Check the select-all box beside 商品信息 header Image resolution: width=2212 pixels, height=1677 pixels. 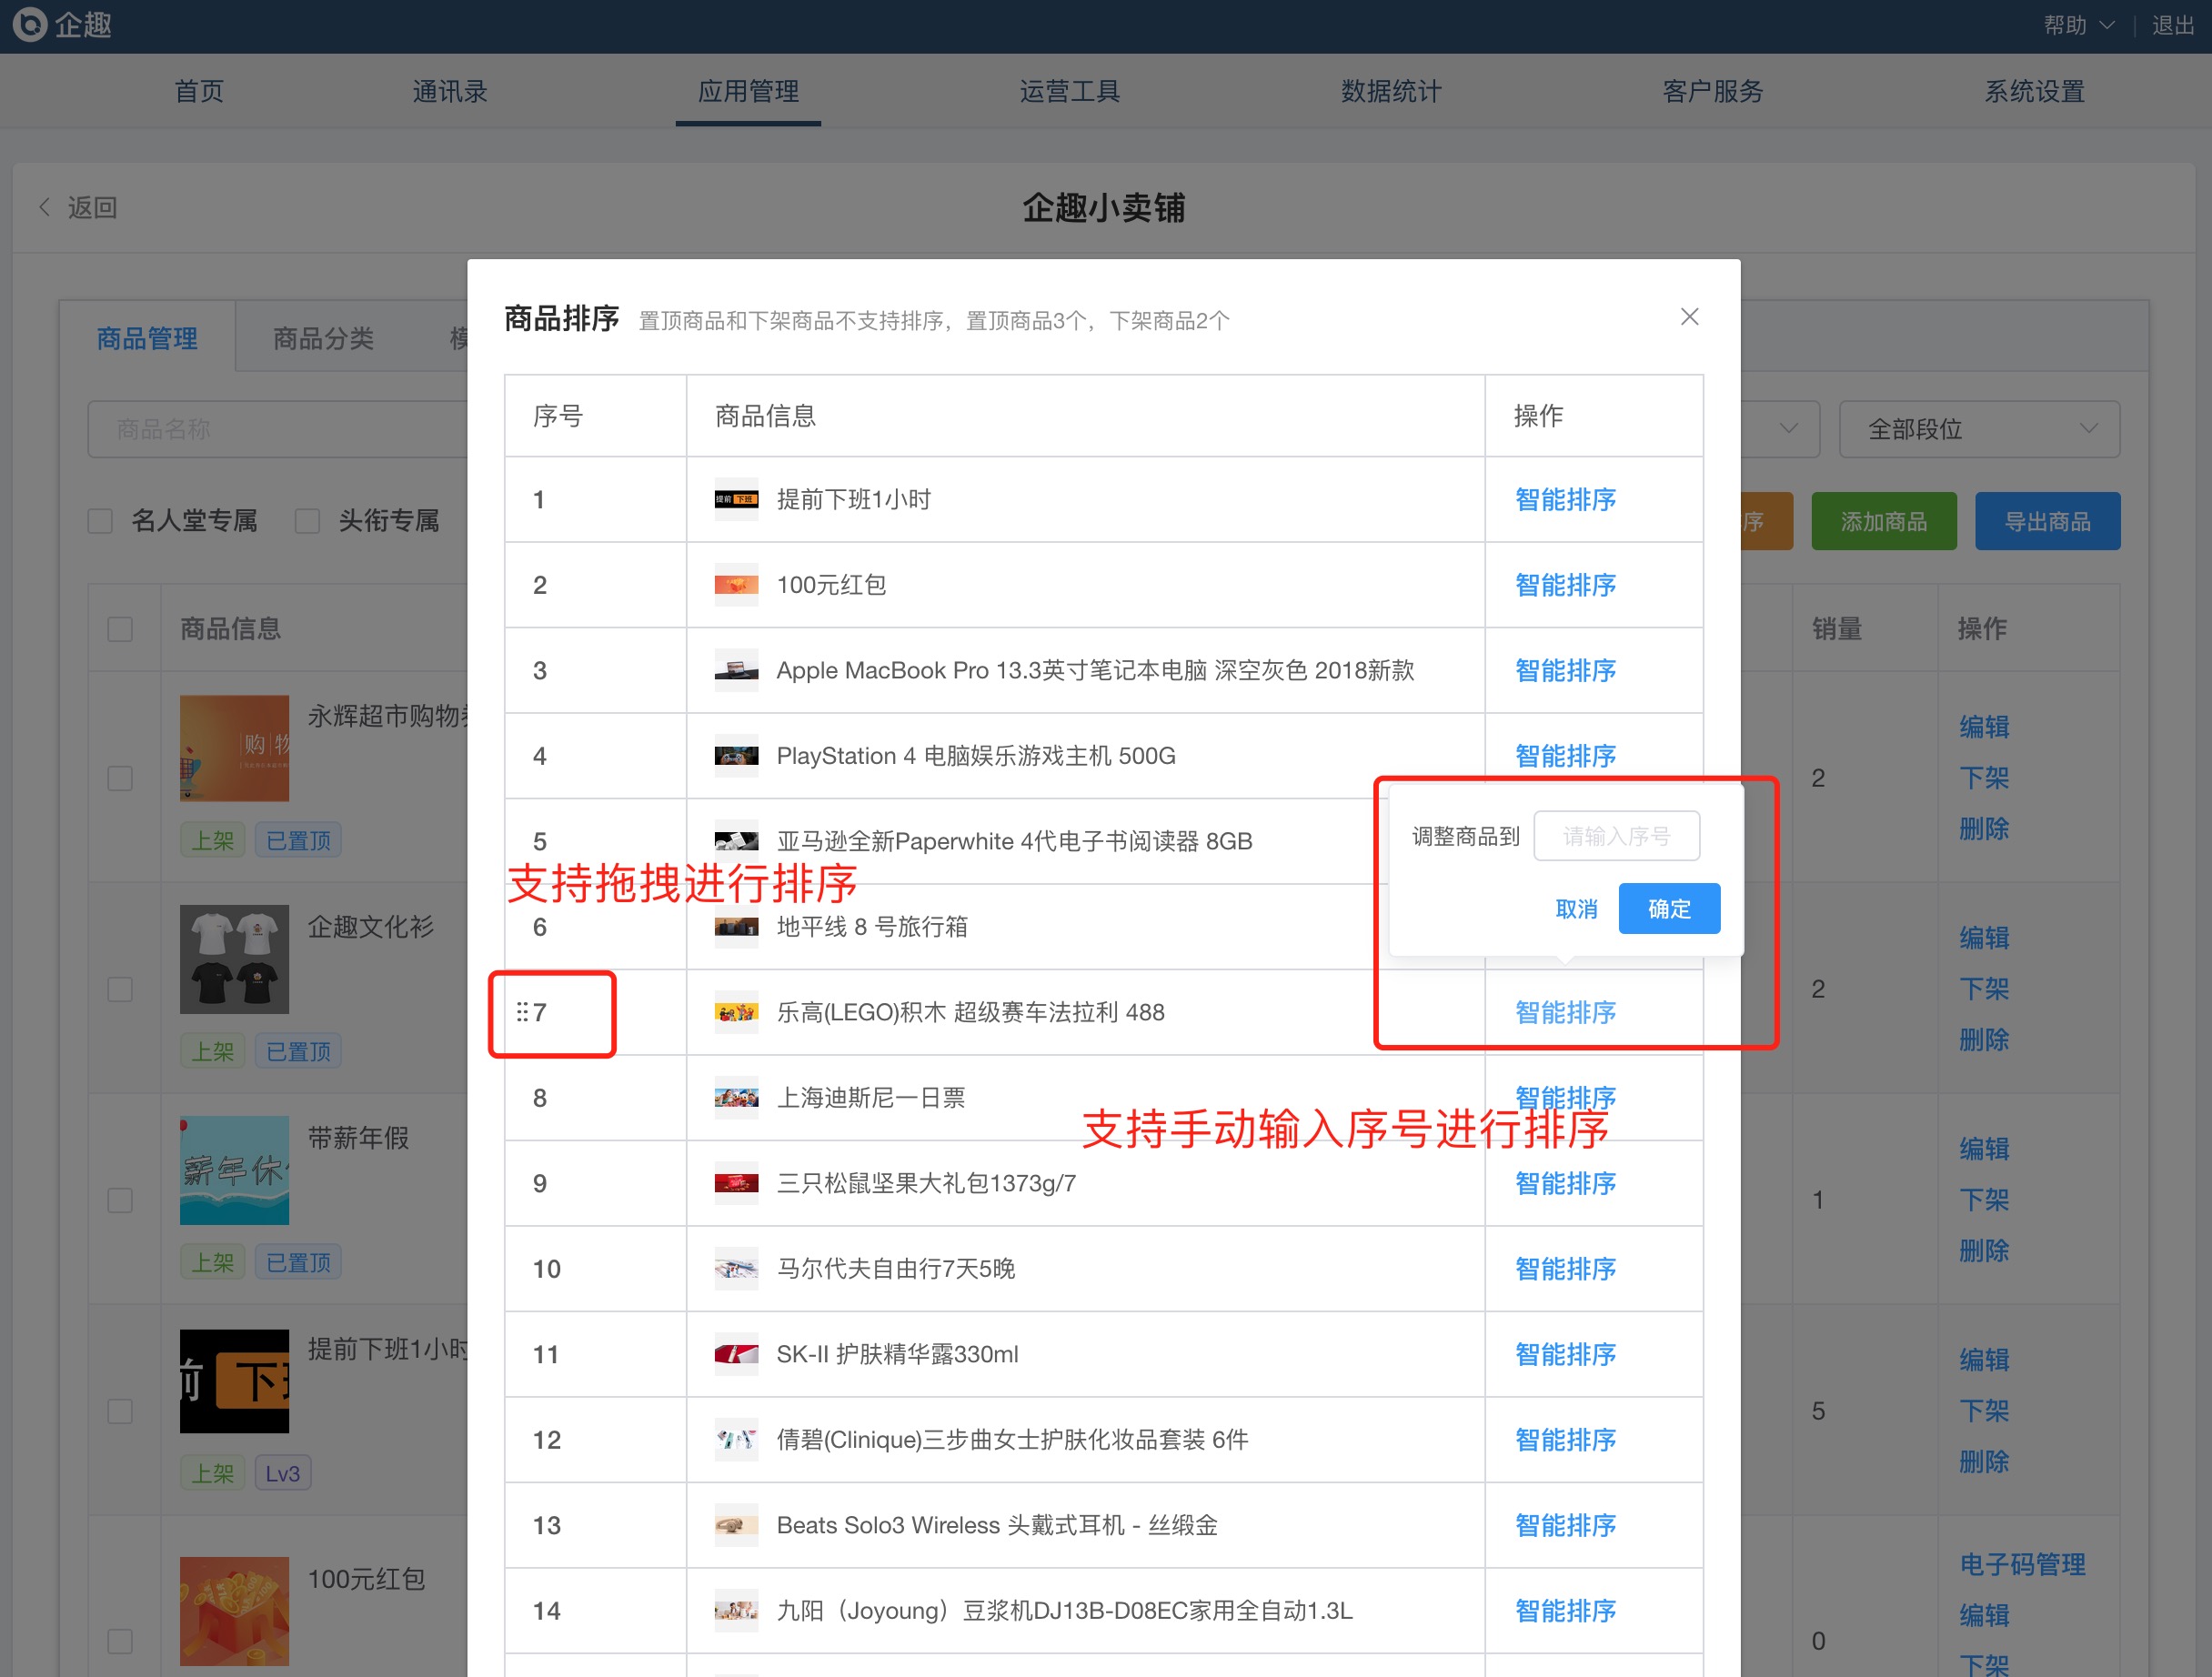pyautogui.click(x=120, y=629)
